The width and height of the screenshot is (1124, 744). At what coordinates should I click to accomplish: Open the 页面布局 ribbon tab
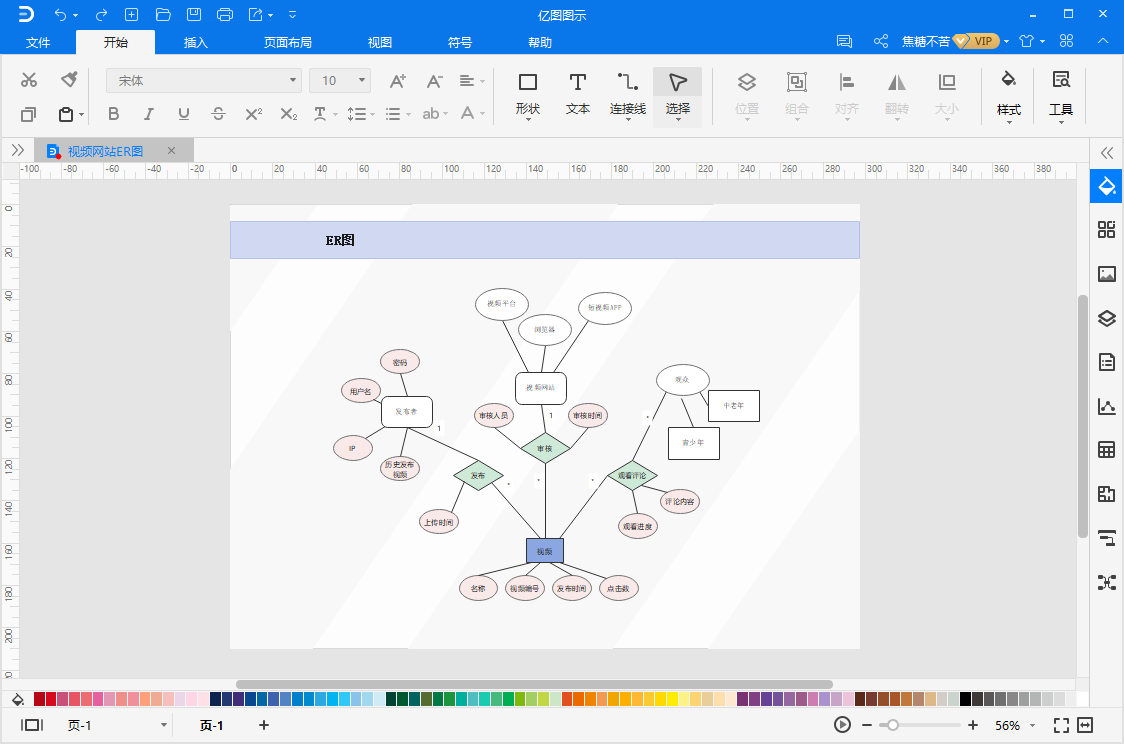point(288,42)
